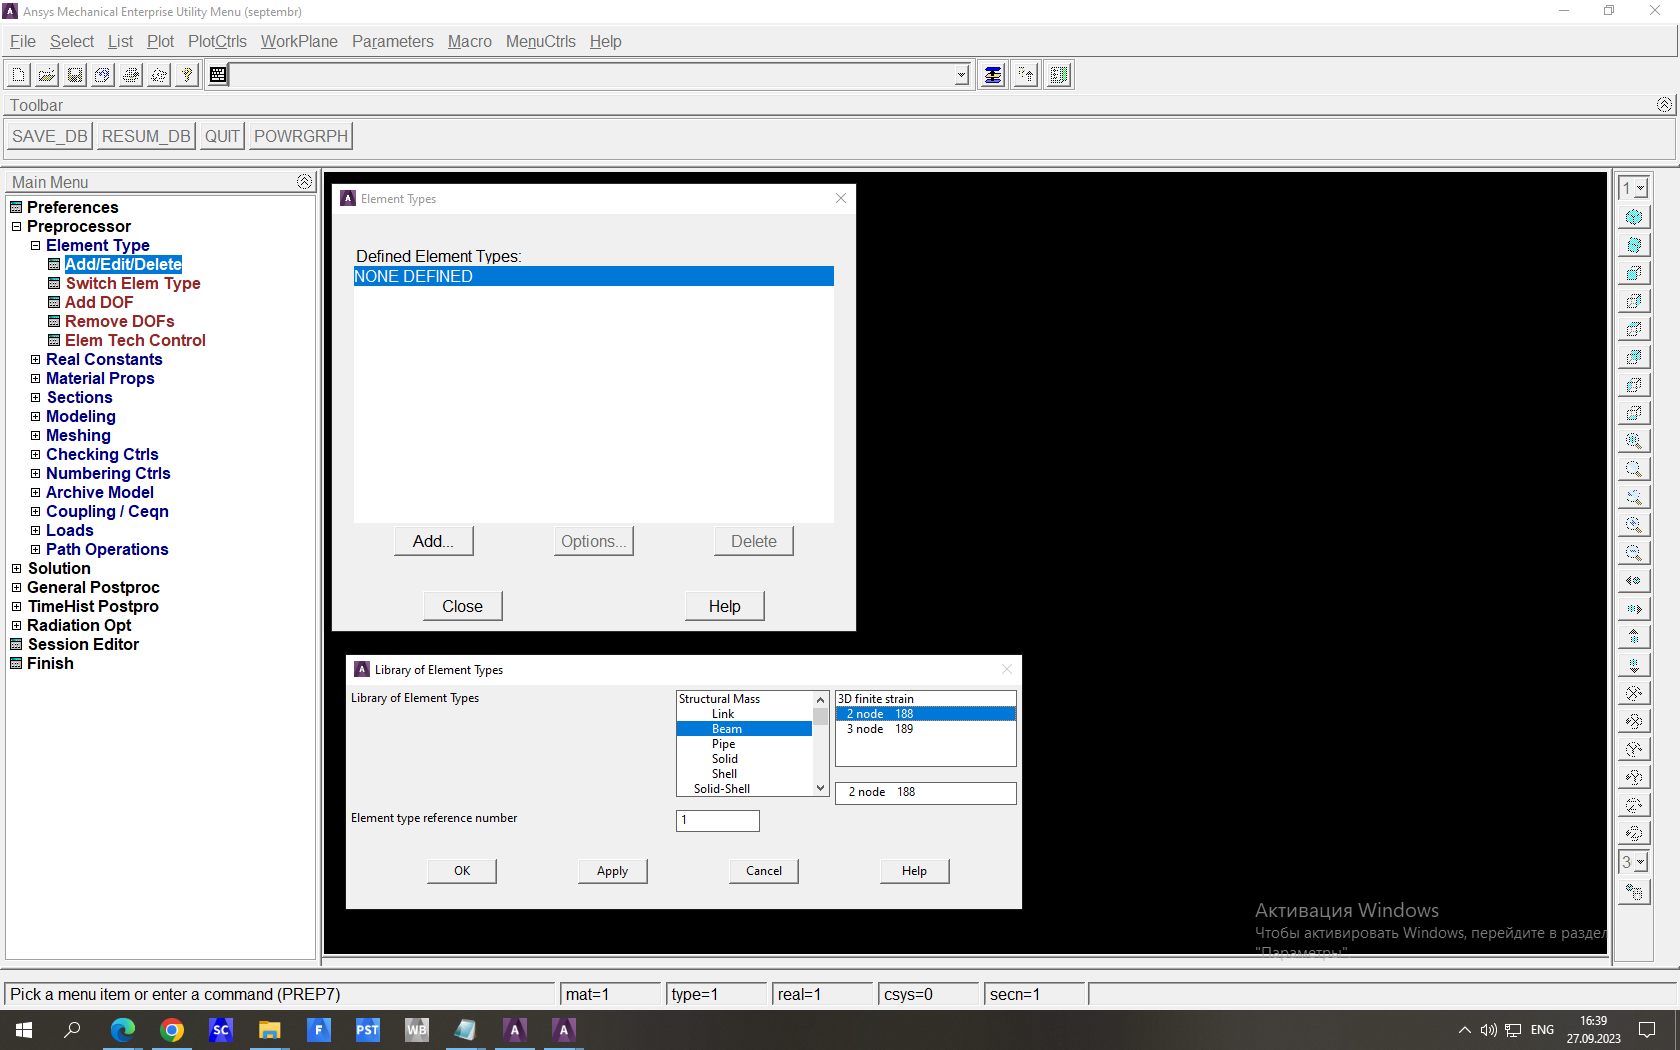Select Elem Tech Control menu entry
This screenshot has width=1680, height=1050.
point(135,341)
